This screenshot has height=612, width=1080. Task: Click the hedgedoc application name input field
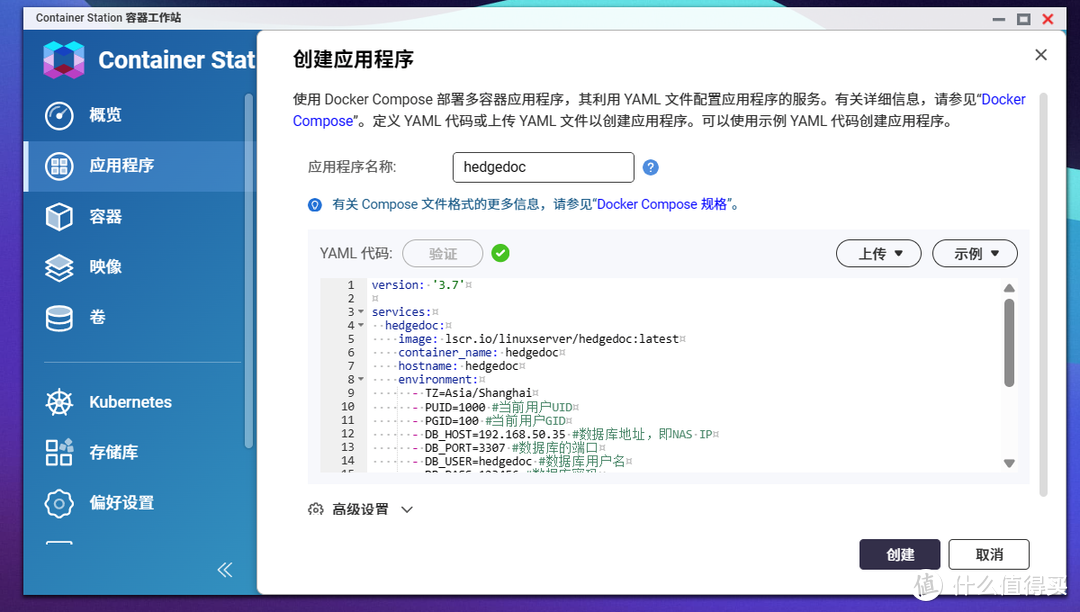point(543,167)
